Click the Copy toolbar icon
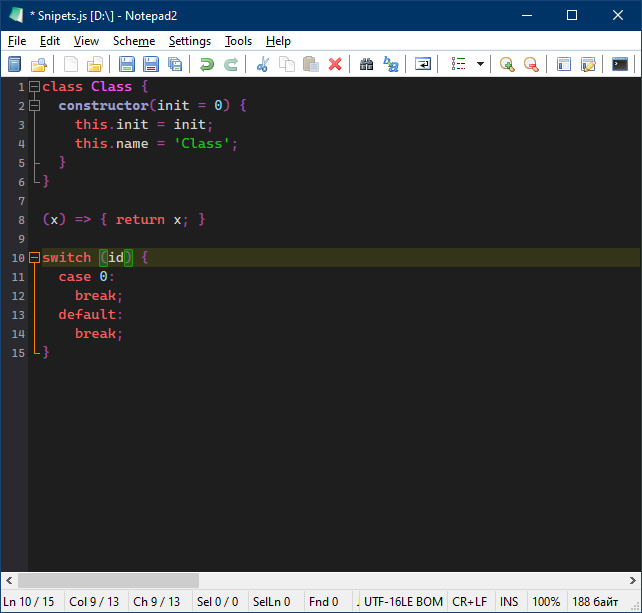The image size is (642, 613). [287, 64]
